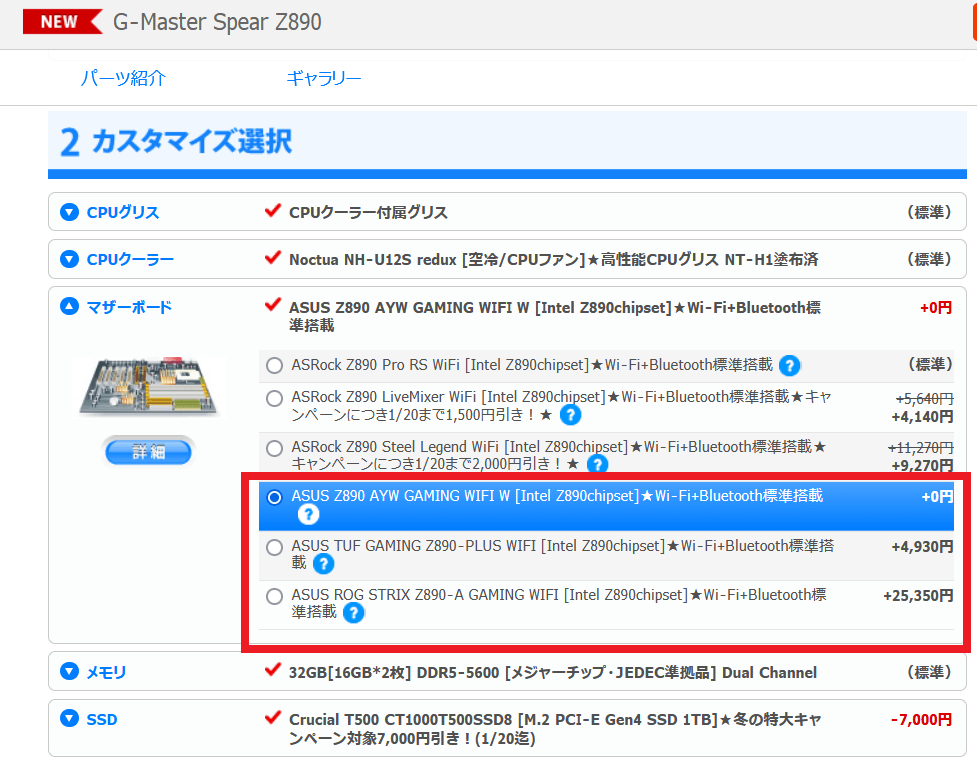Click the help icon for ASRock Z890 Steel Legend WiFi
977x763 pixels.
pos(597,464)
